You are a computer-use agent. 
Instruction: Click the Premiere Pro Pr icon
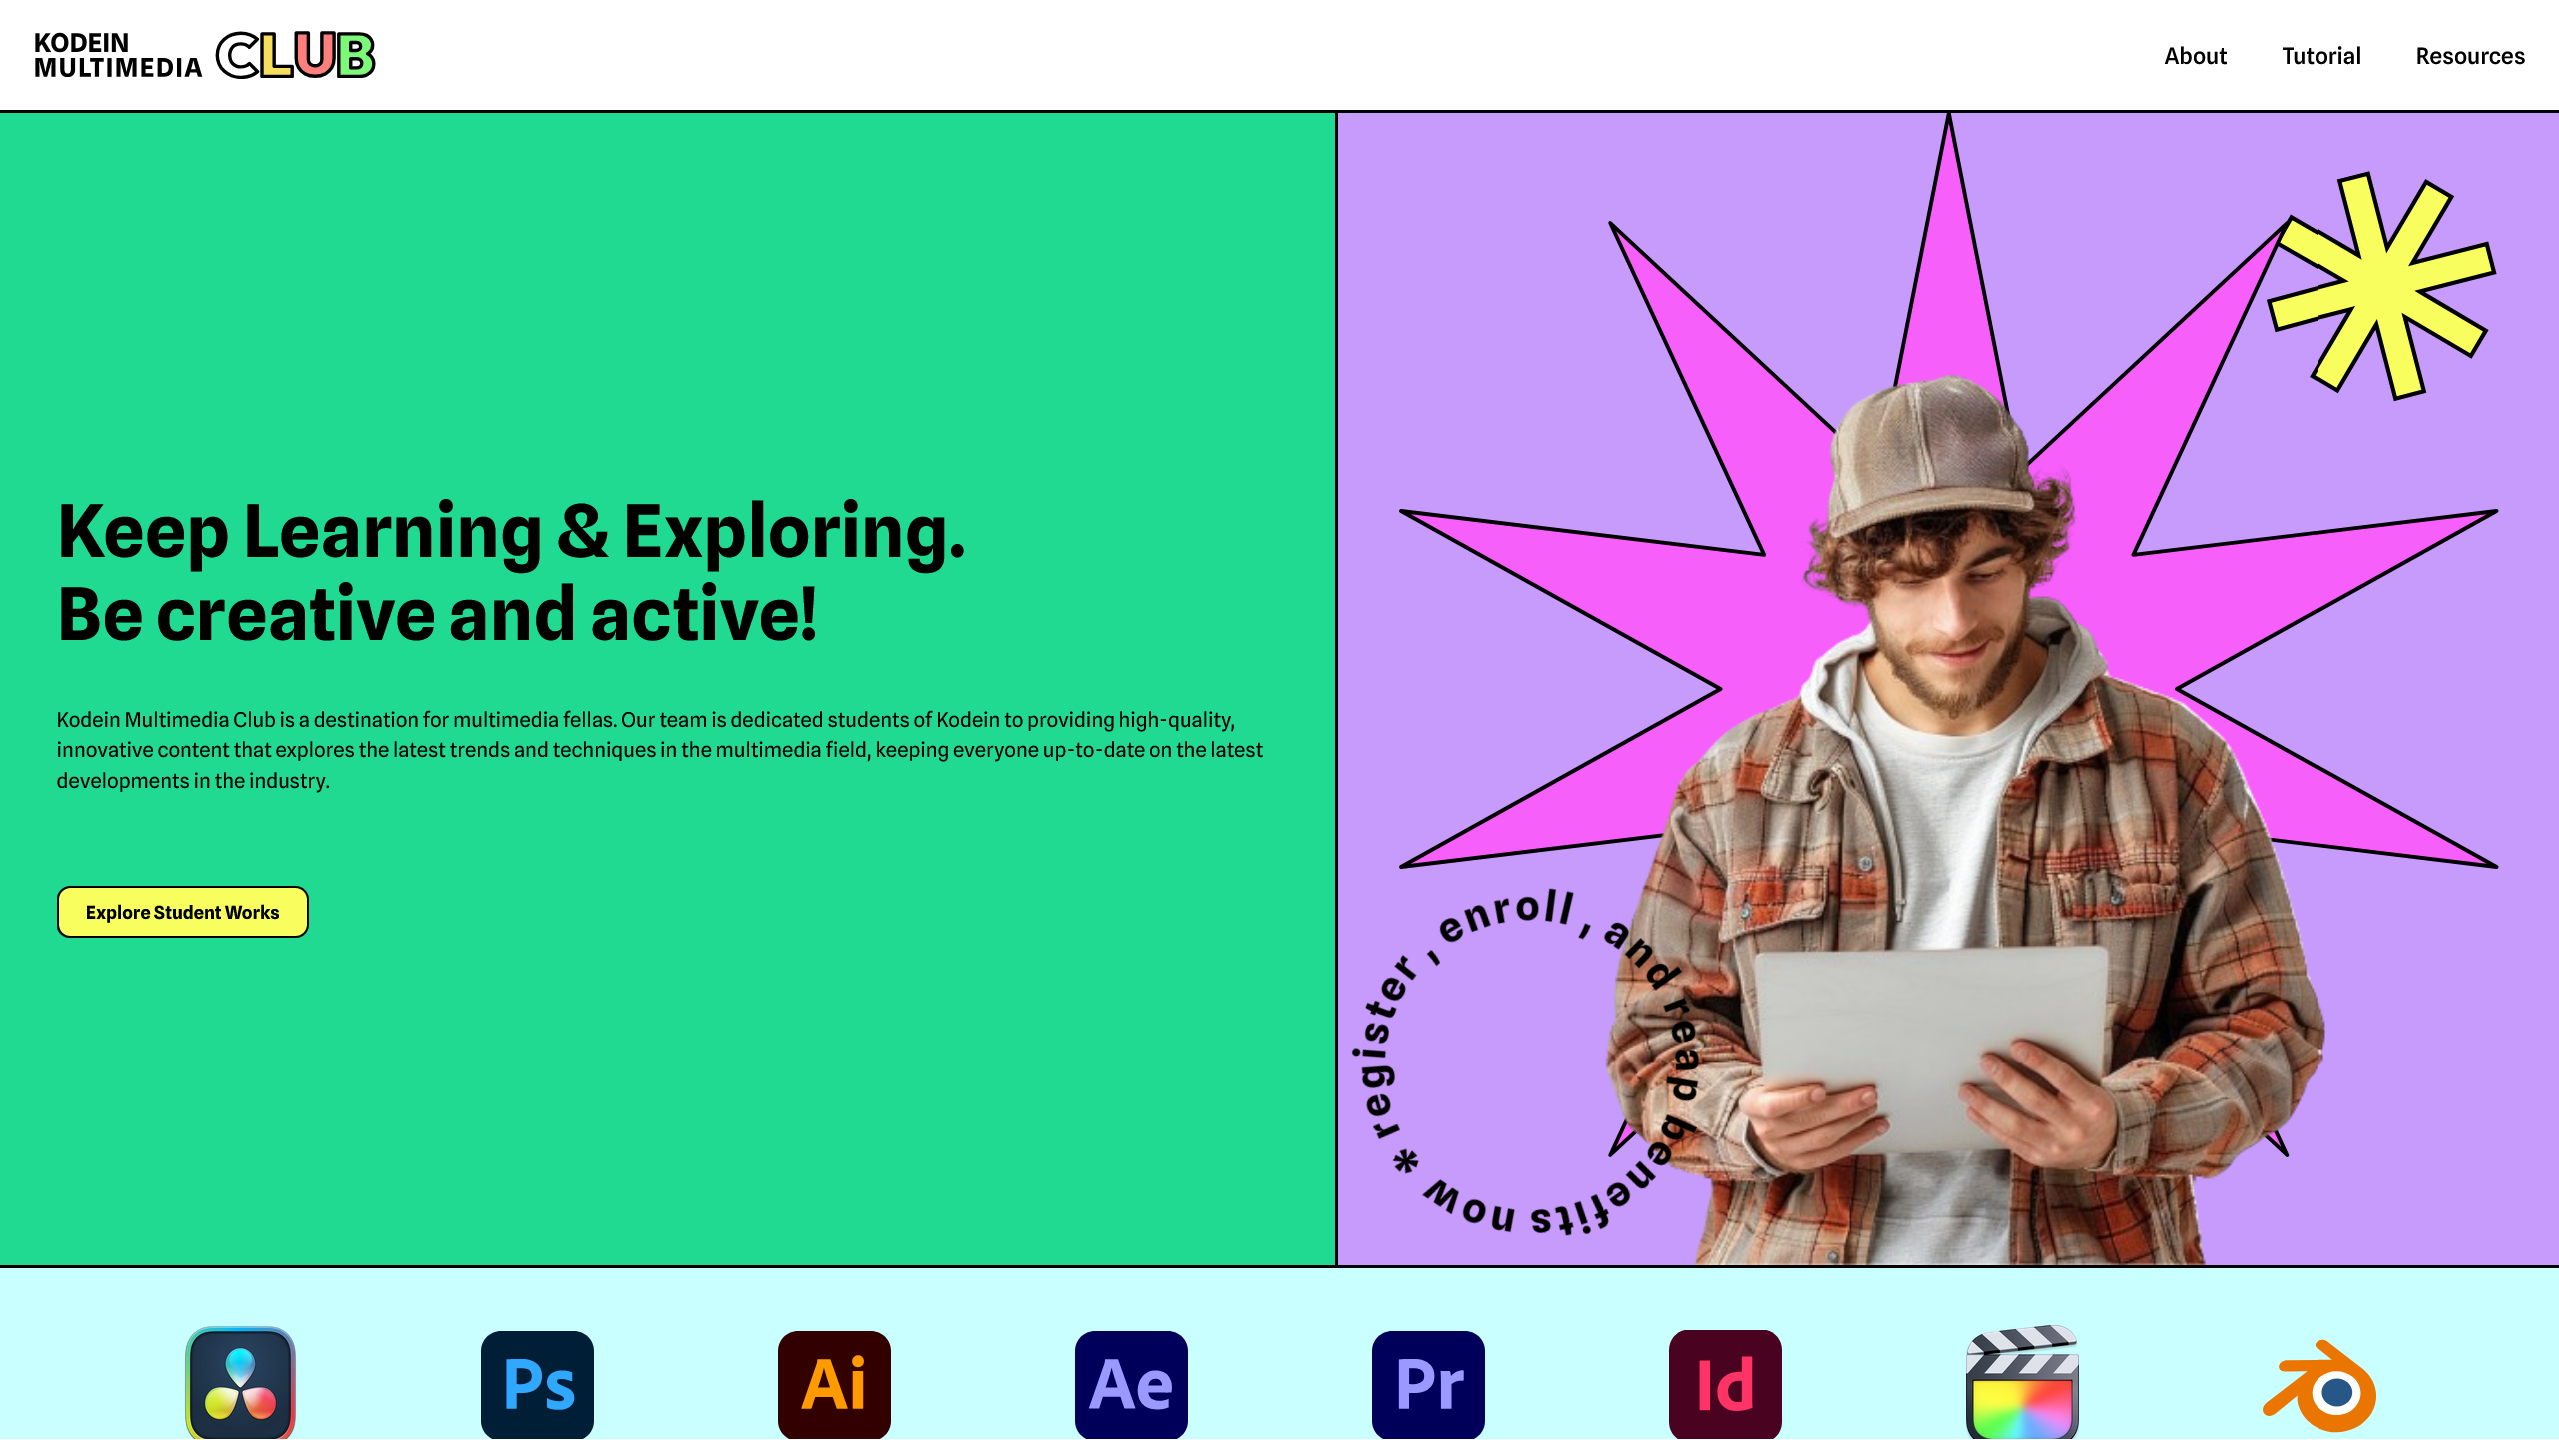[x=1428, y=1384]
